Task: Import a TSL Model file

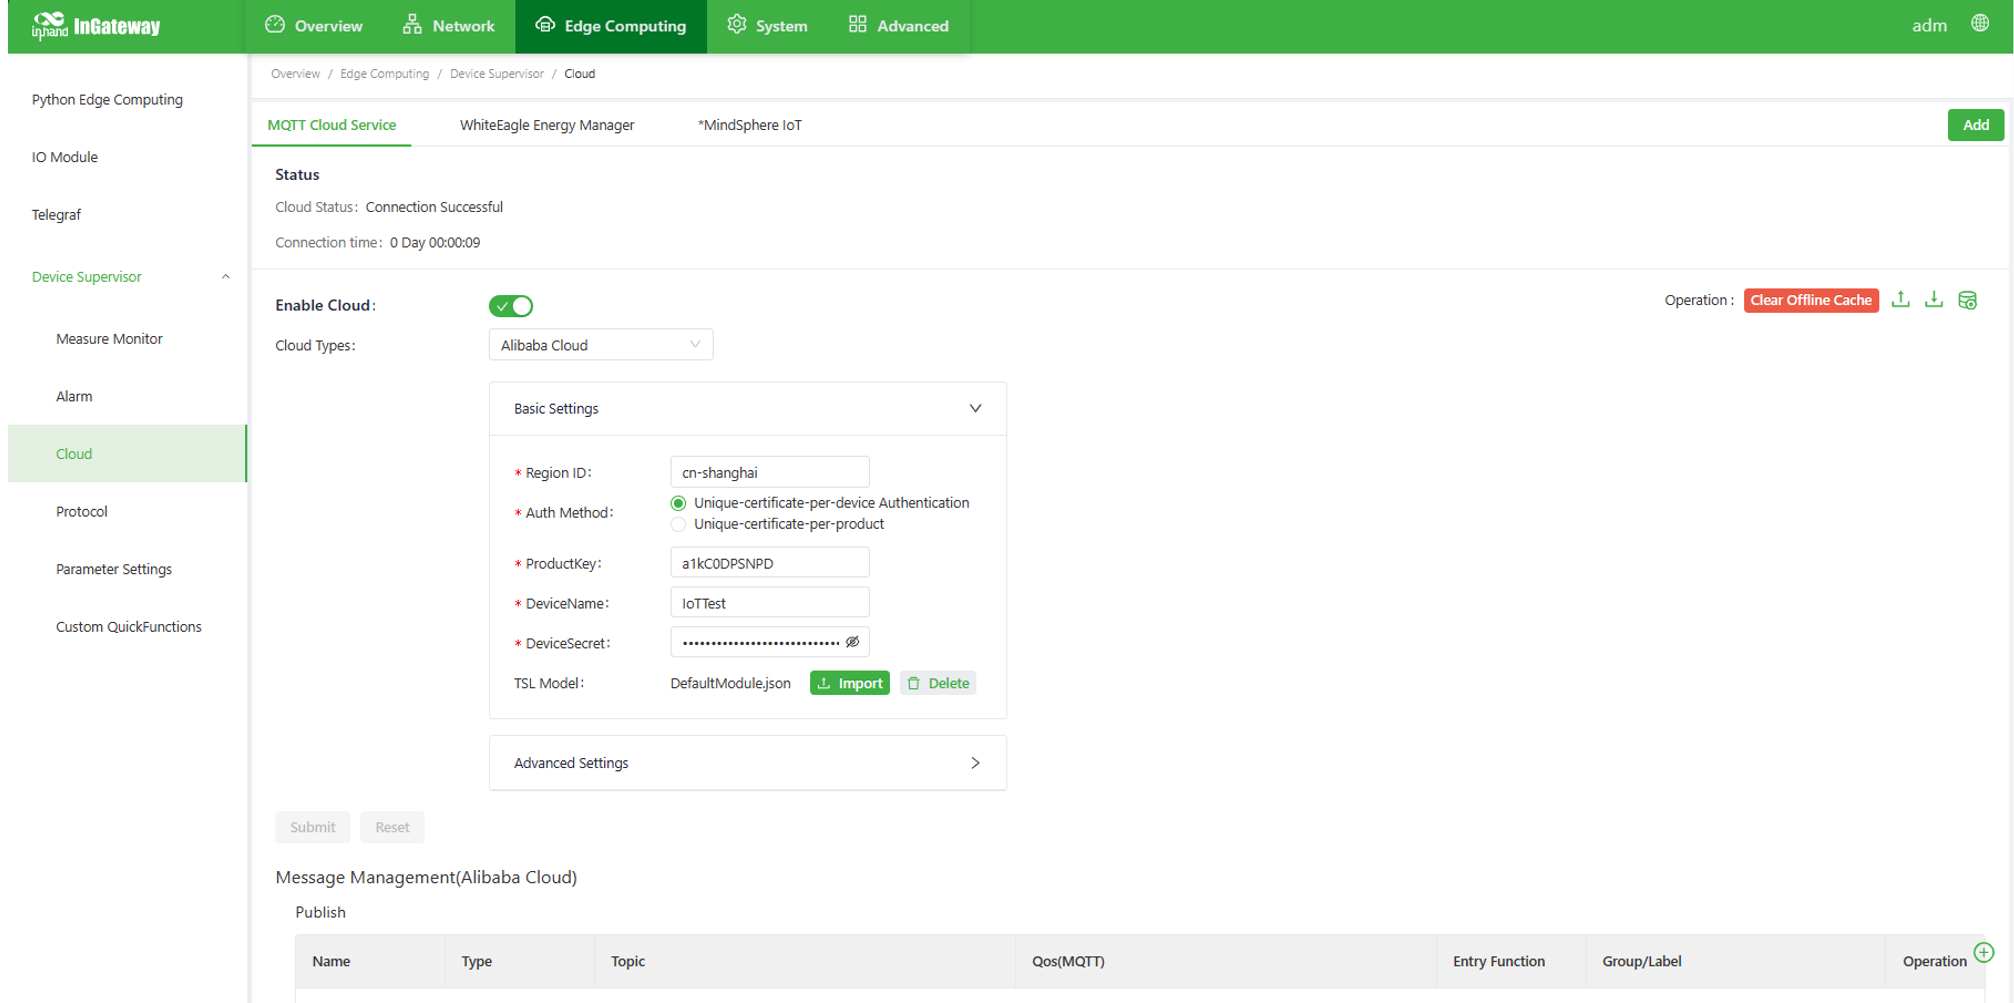Action: (x=849, y=683)
